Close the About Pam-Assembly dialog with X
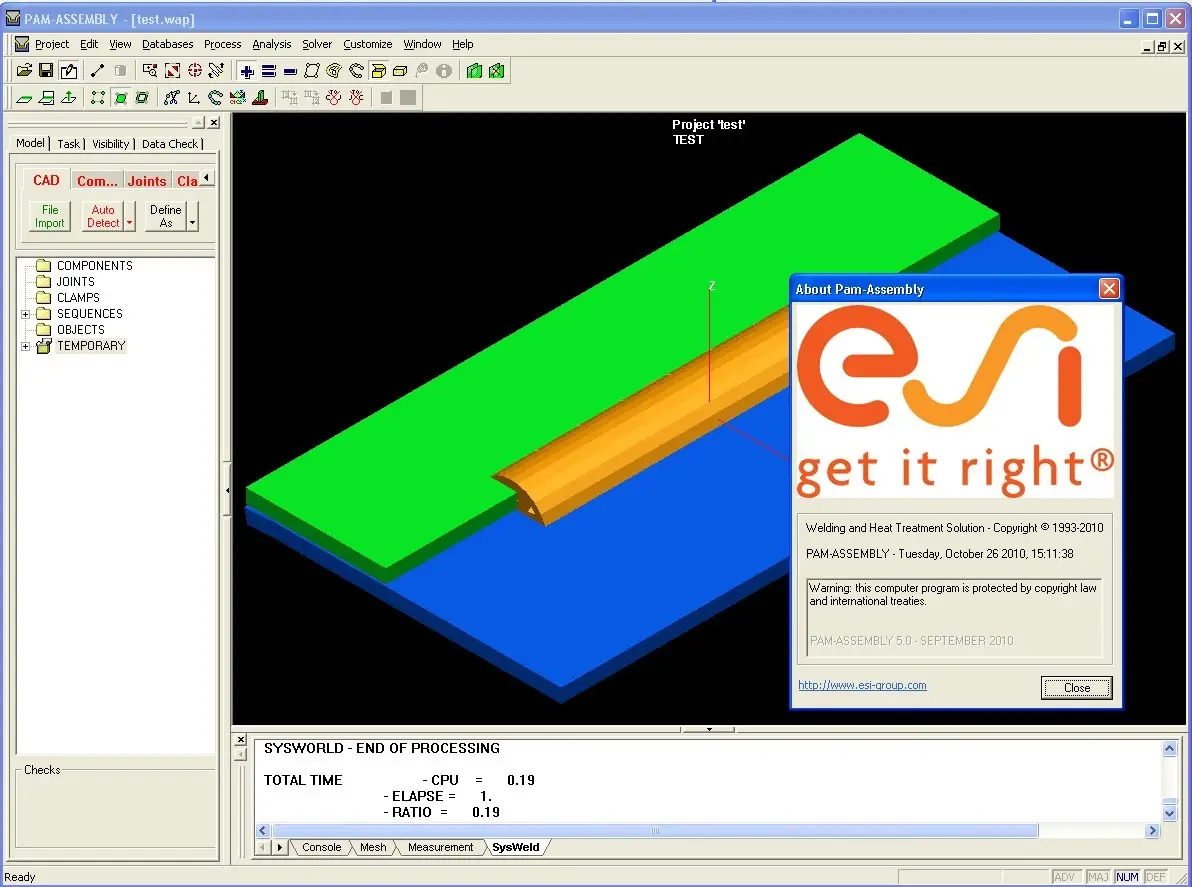 point(1109,289)
